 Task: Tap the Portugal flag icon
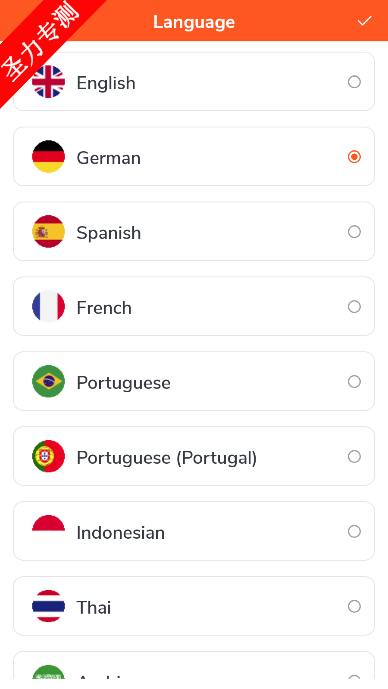click(x=48, y=456)
